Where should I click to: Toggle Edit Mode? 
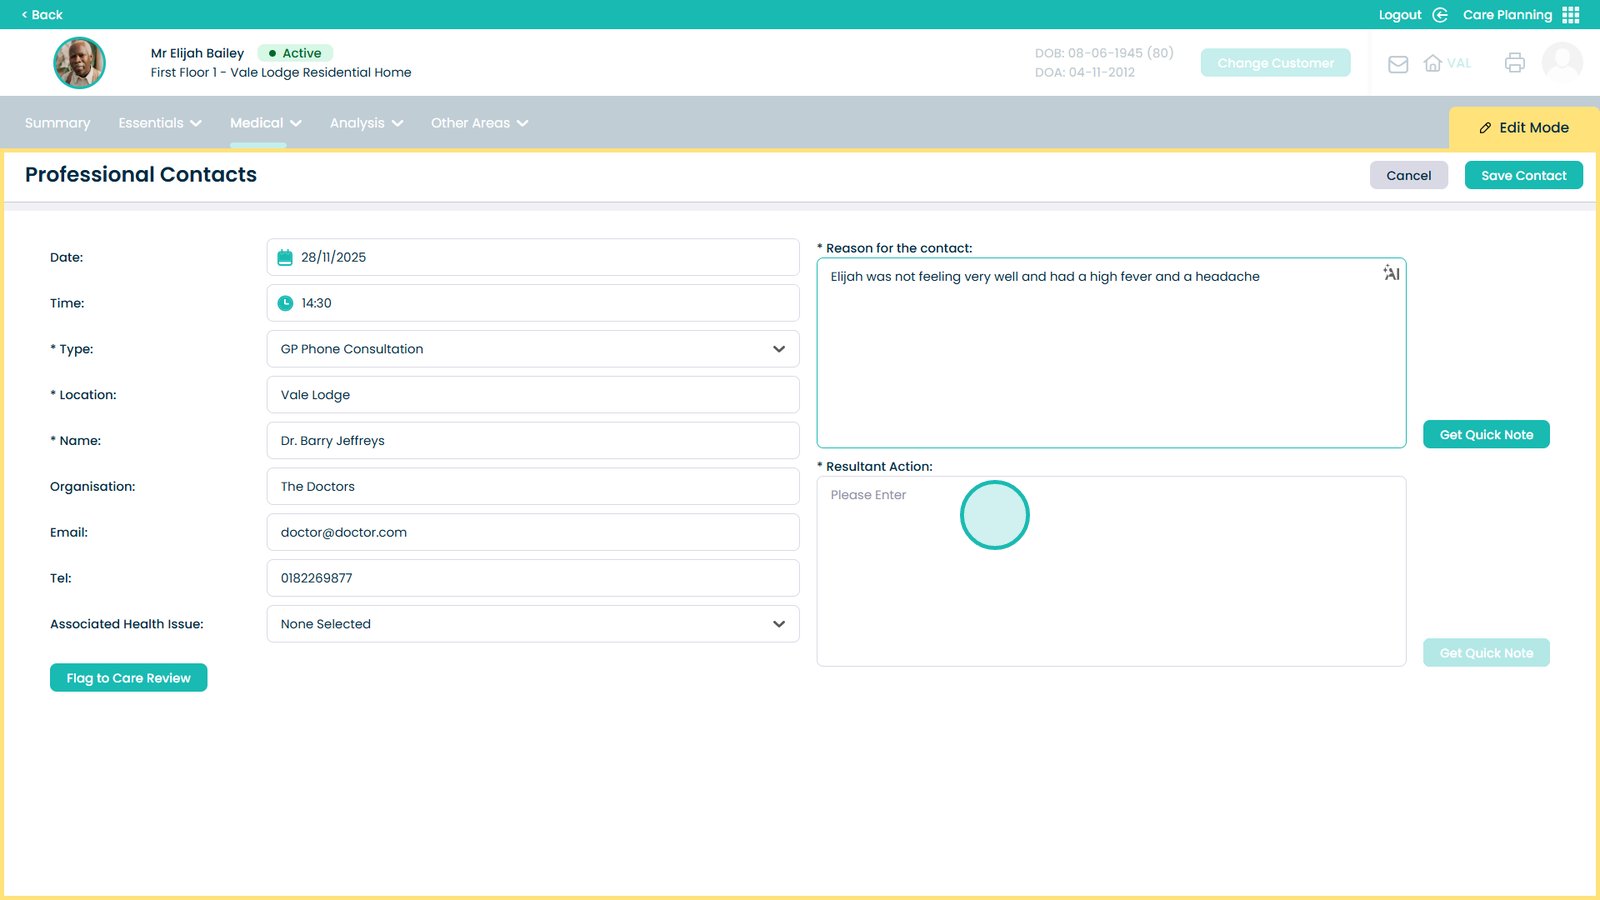click(x=1523, y=128)
